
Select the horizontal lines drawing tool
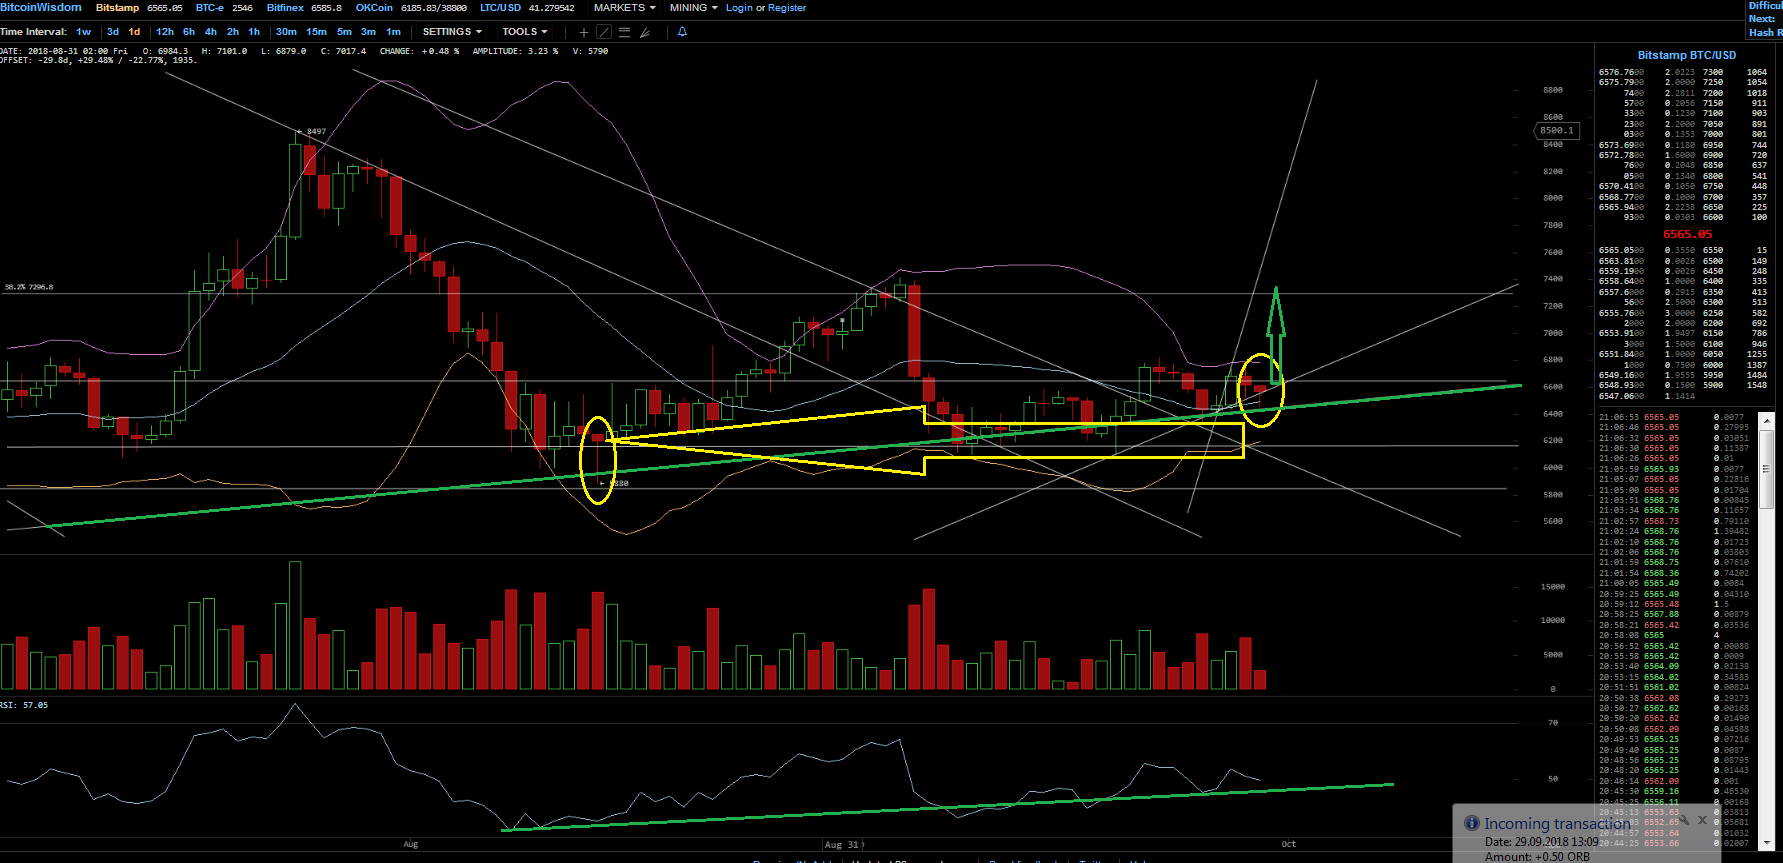pyautogui.click(x=624, y=32)
